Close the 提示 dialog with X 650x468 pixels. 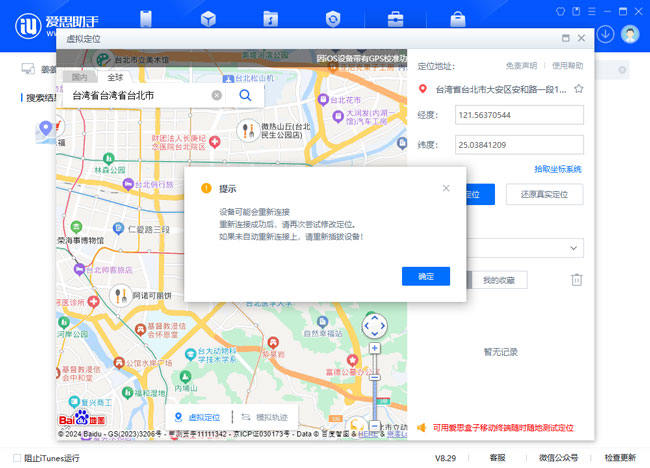click(x=446, y=188)
